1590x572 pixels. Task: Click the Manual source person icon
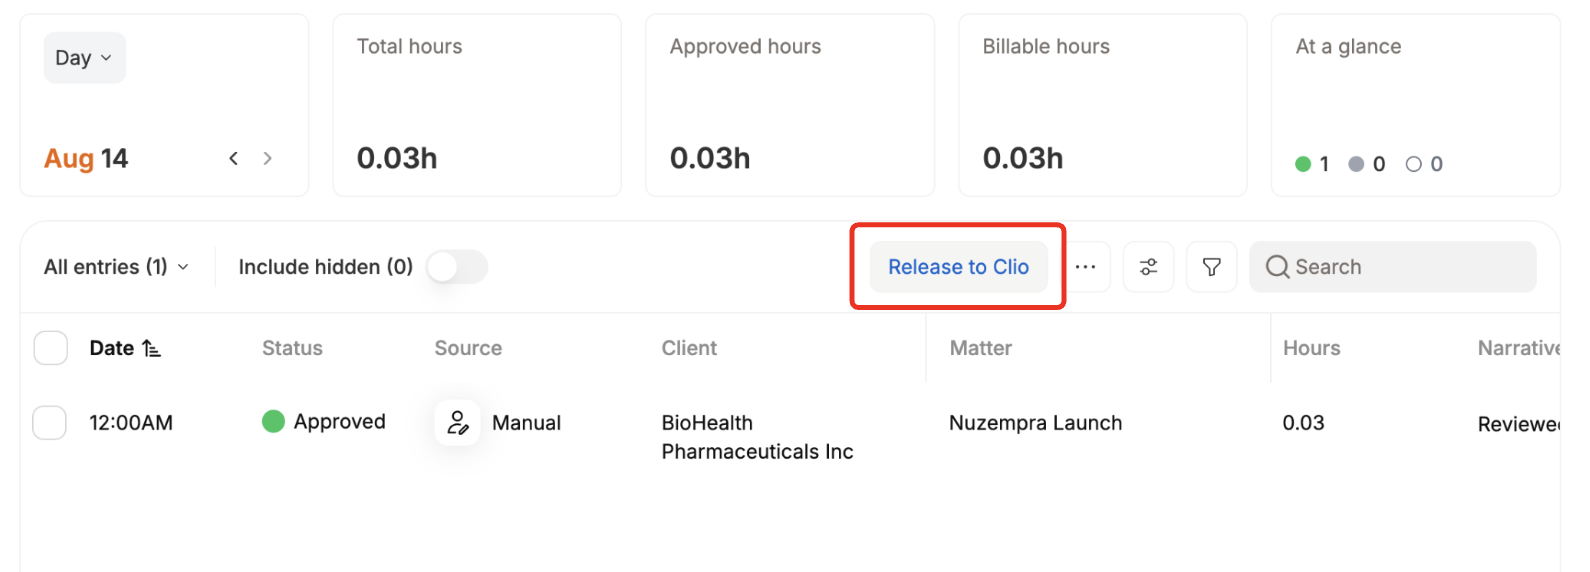(457, 422)
